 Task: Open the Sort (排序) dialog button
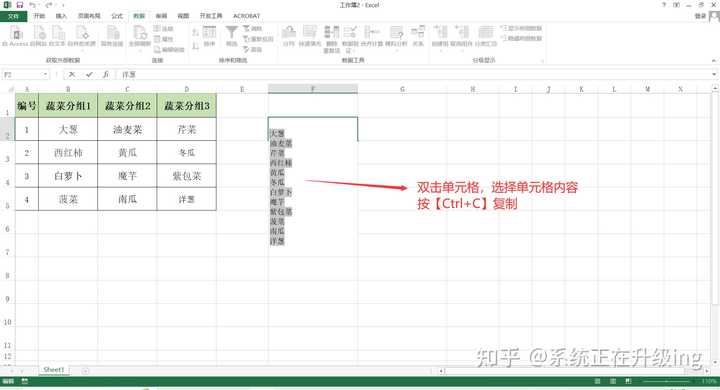click(x=209, y=36)
